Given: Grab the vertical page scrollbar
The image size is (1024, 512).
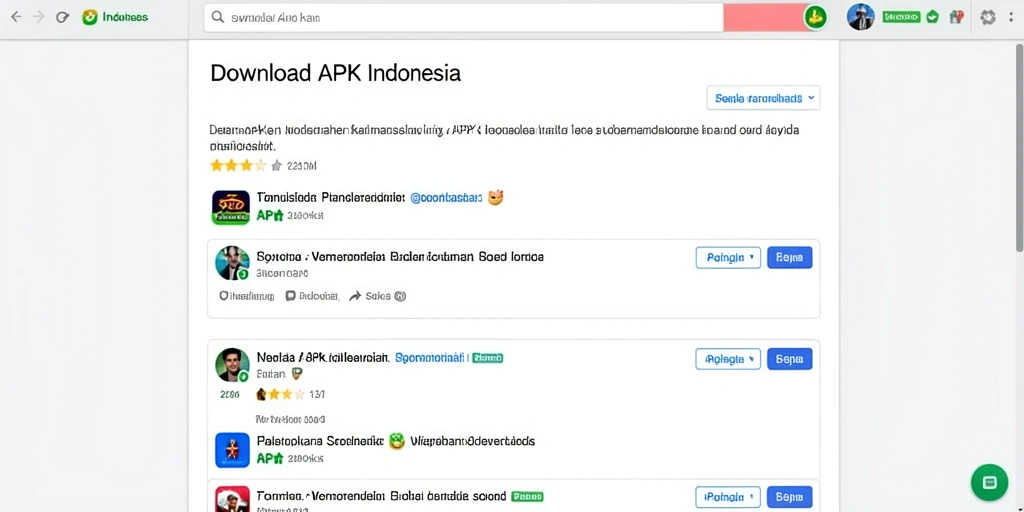Looking at the screenshot, I should pos(1019,147).
